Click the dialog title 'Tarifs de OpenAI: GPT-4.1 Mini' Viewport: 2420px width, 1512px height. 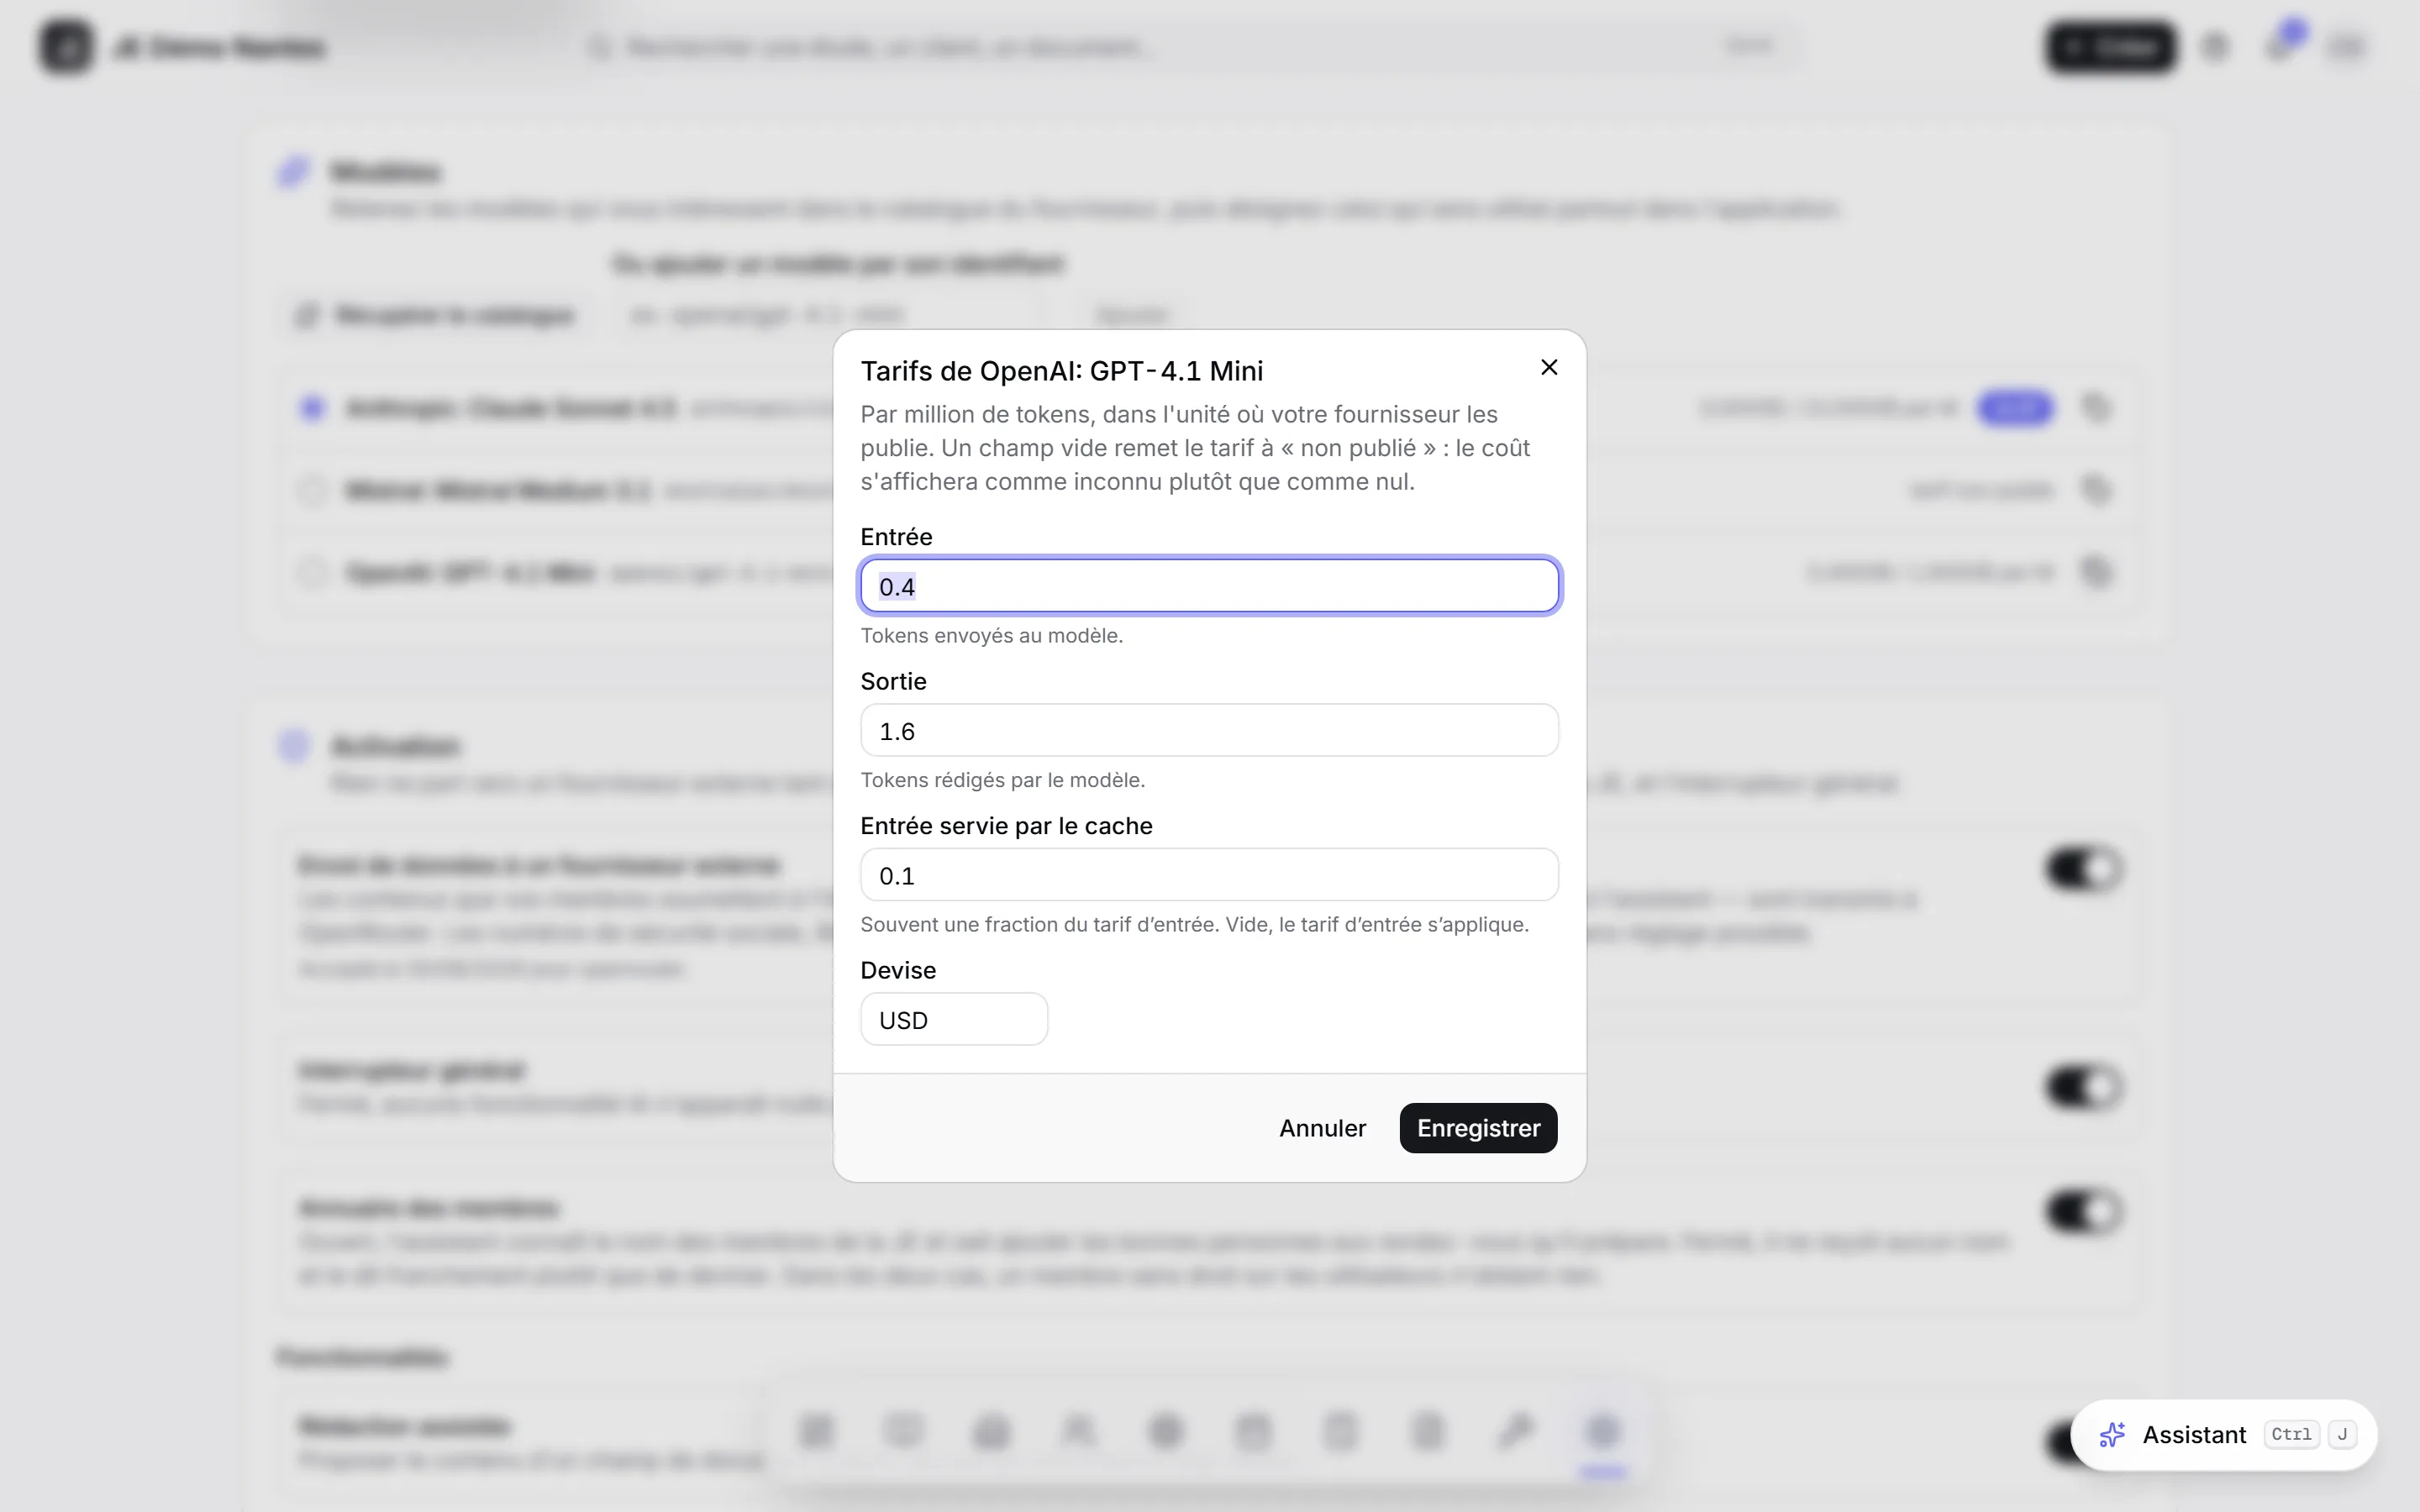point(1062,371)
